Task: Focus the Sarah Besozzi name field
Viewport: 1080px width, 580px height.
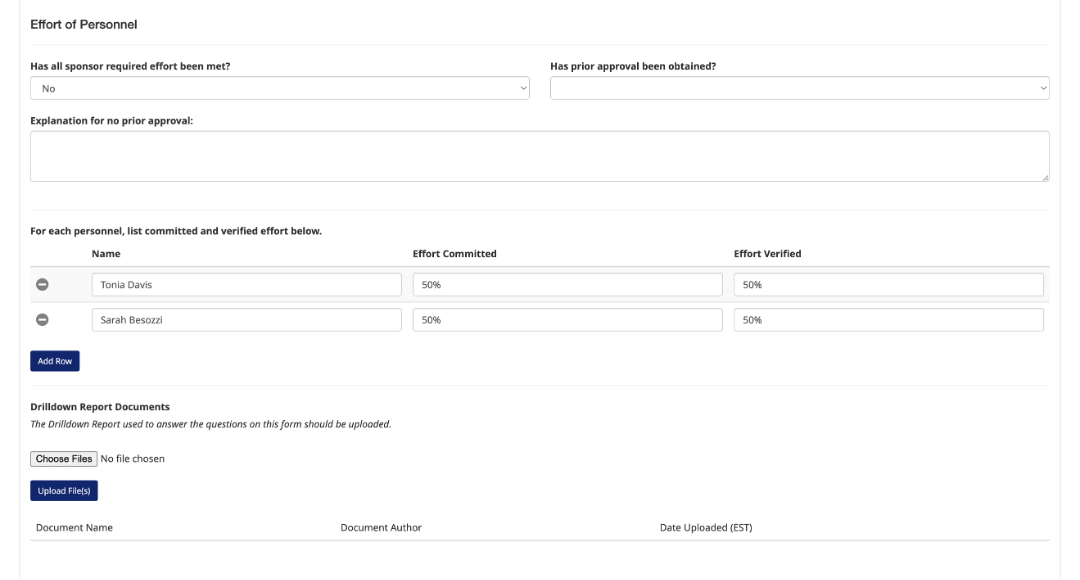Action: pyautogui.click(x=246, y=320)
